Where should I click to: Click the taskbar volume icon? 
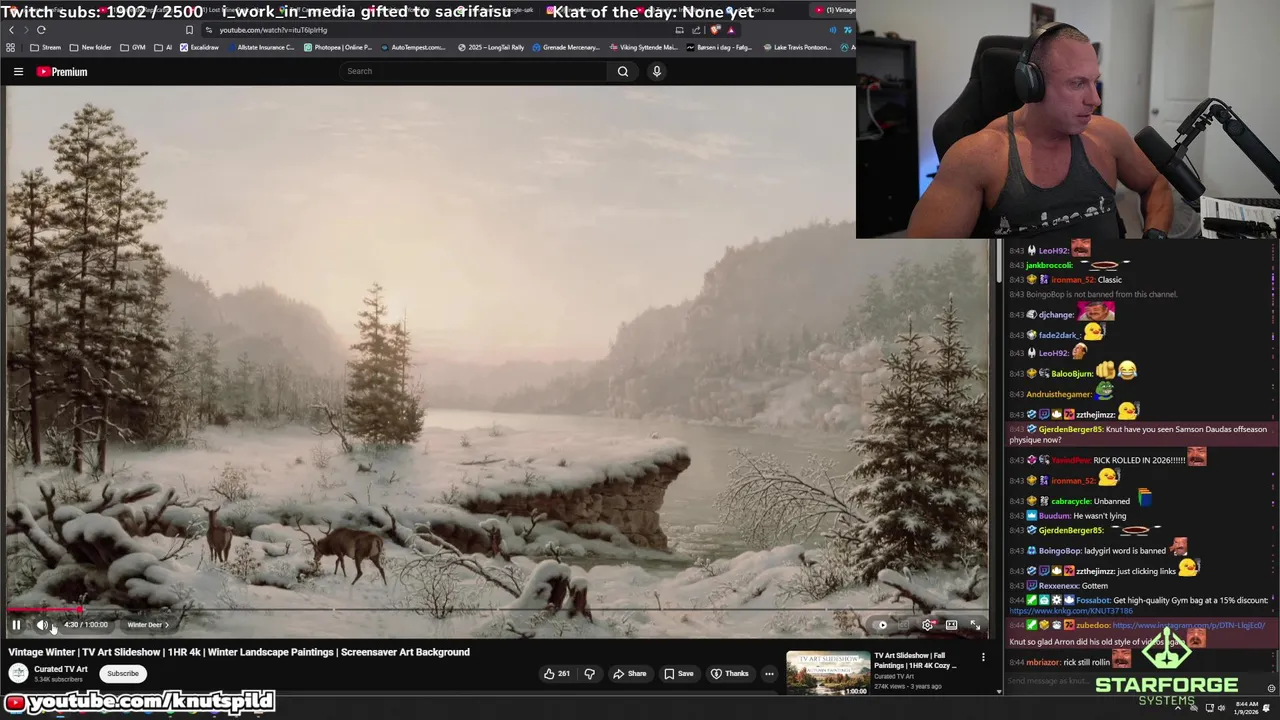(x=1221, y=708)
